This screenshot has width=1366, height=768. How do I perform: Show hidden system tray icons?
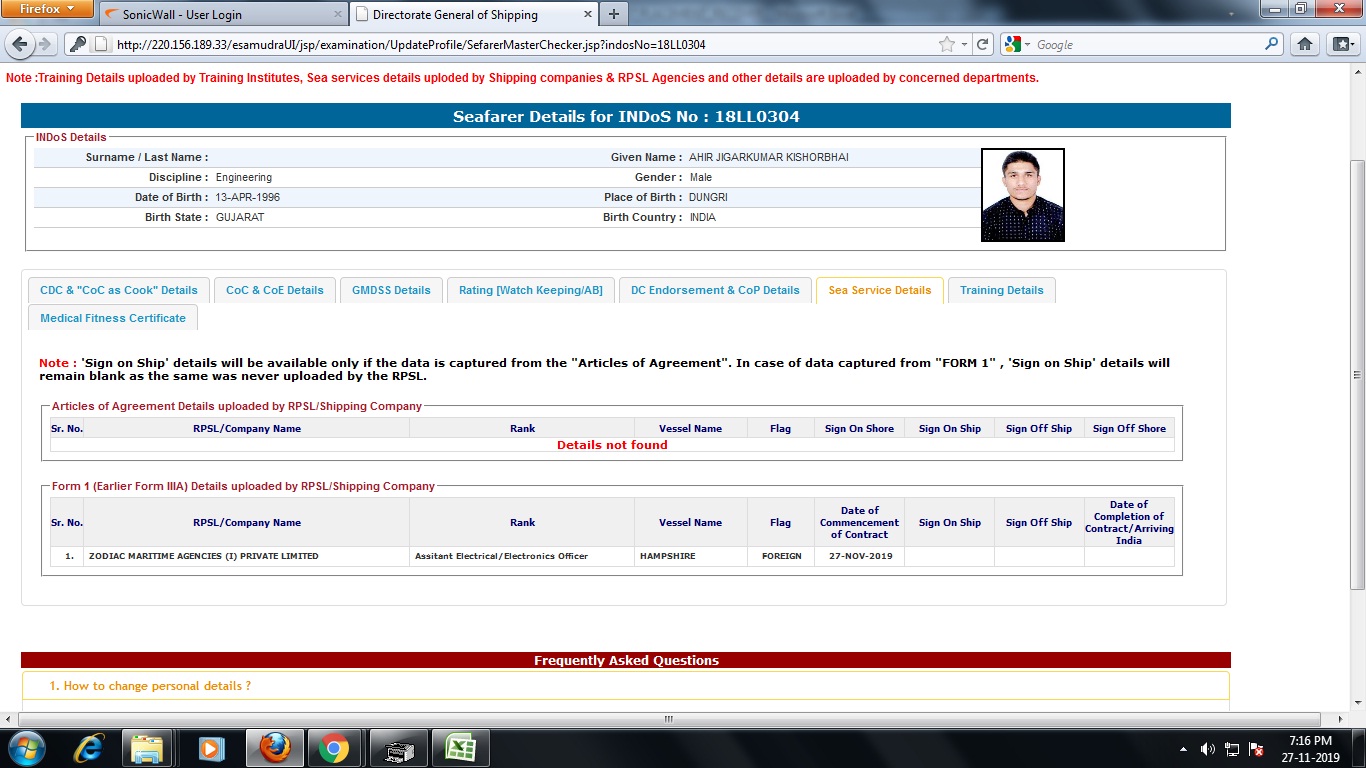coord(1184,748)
